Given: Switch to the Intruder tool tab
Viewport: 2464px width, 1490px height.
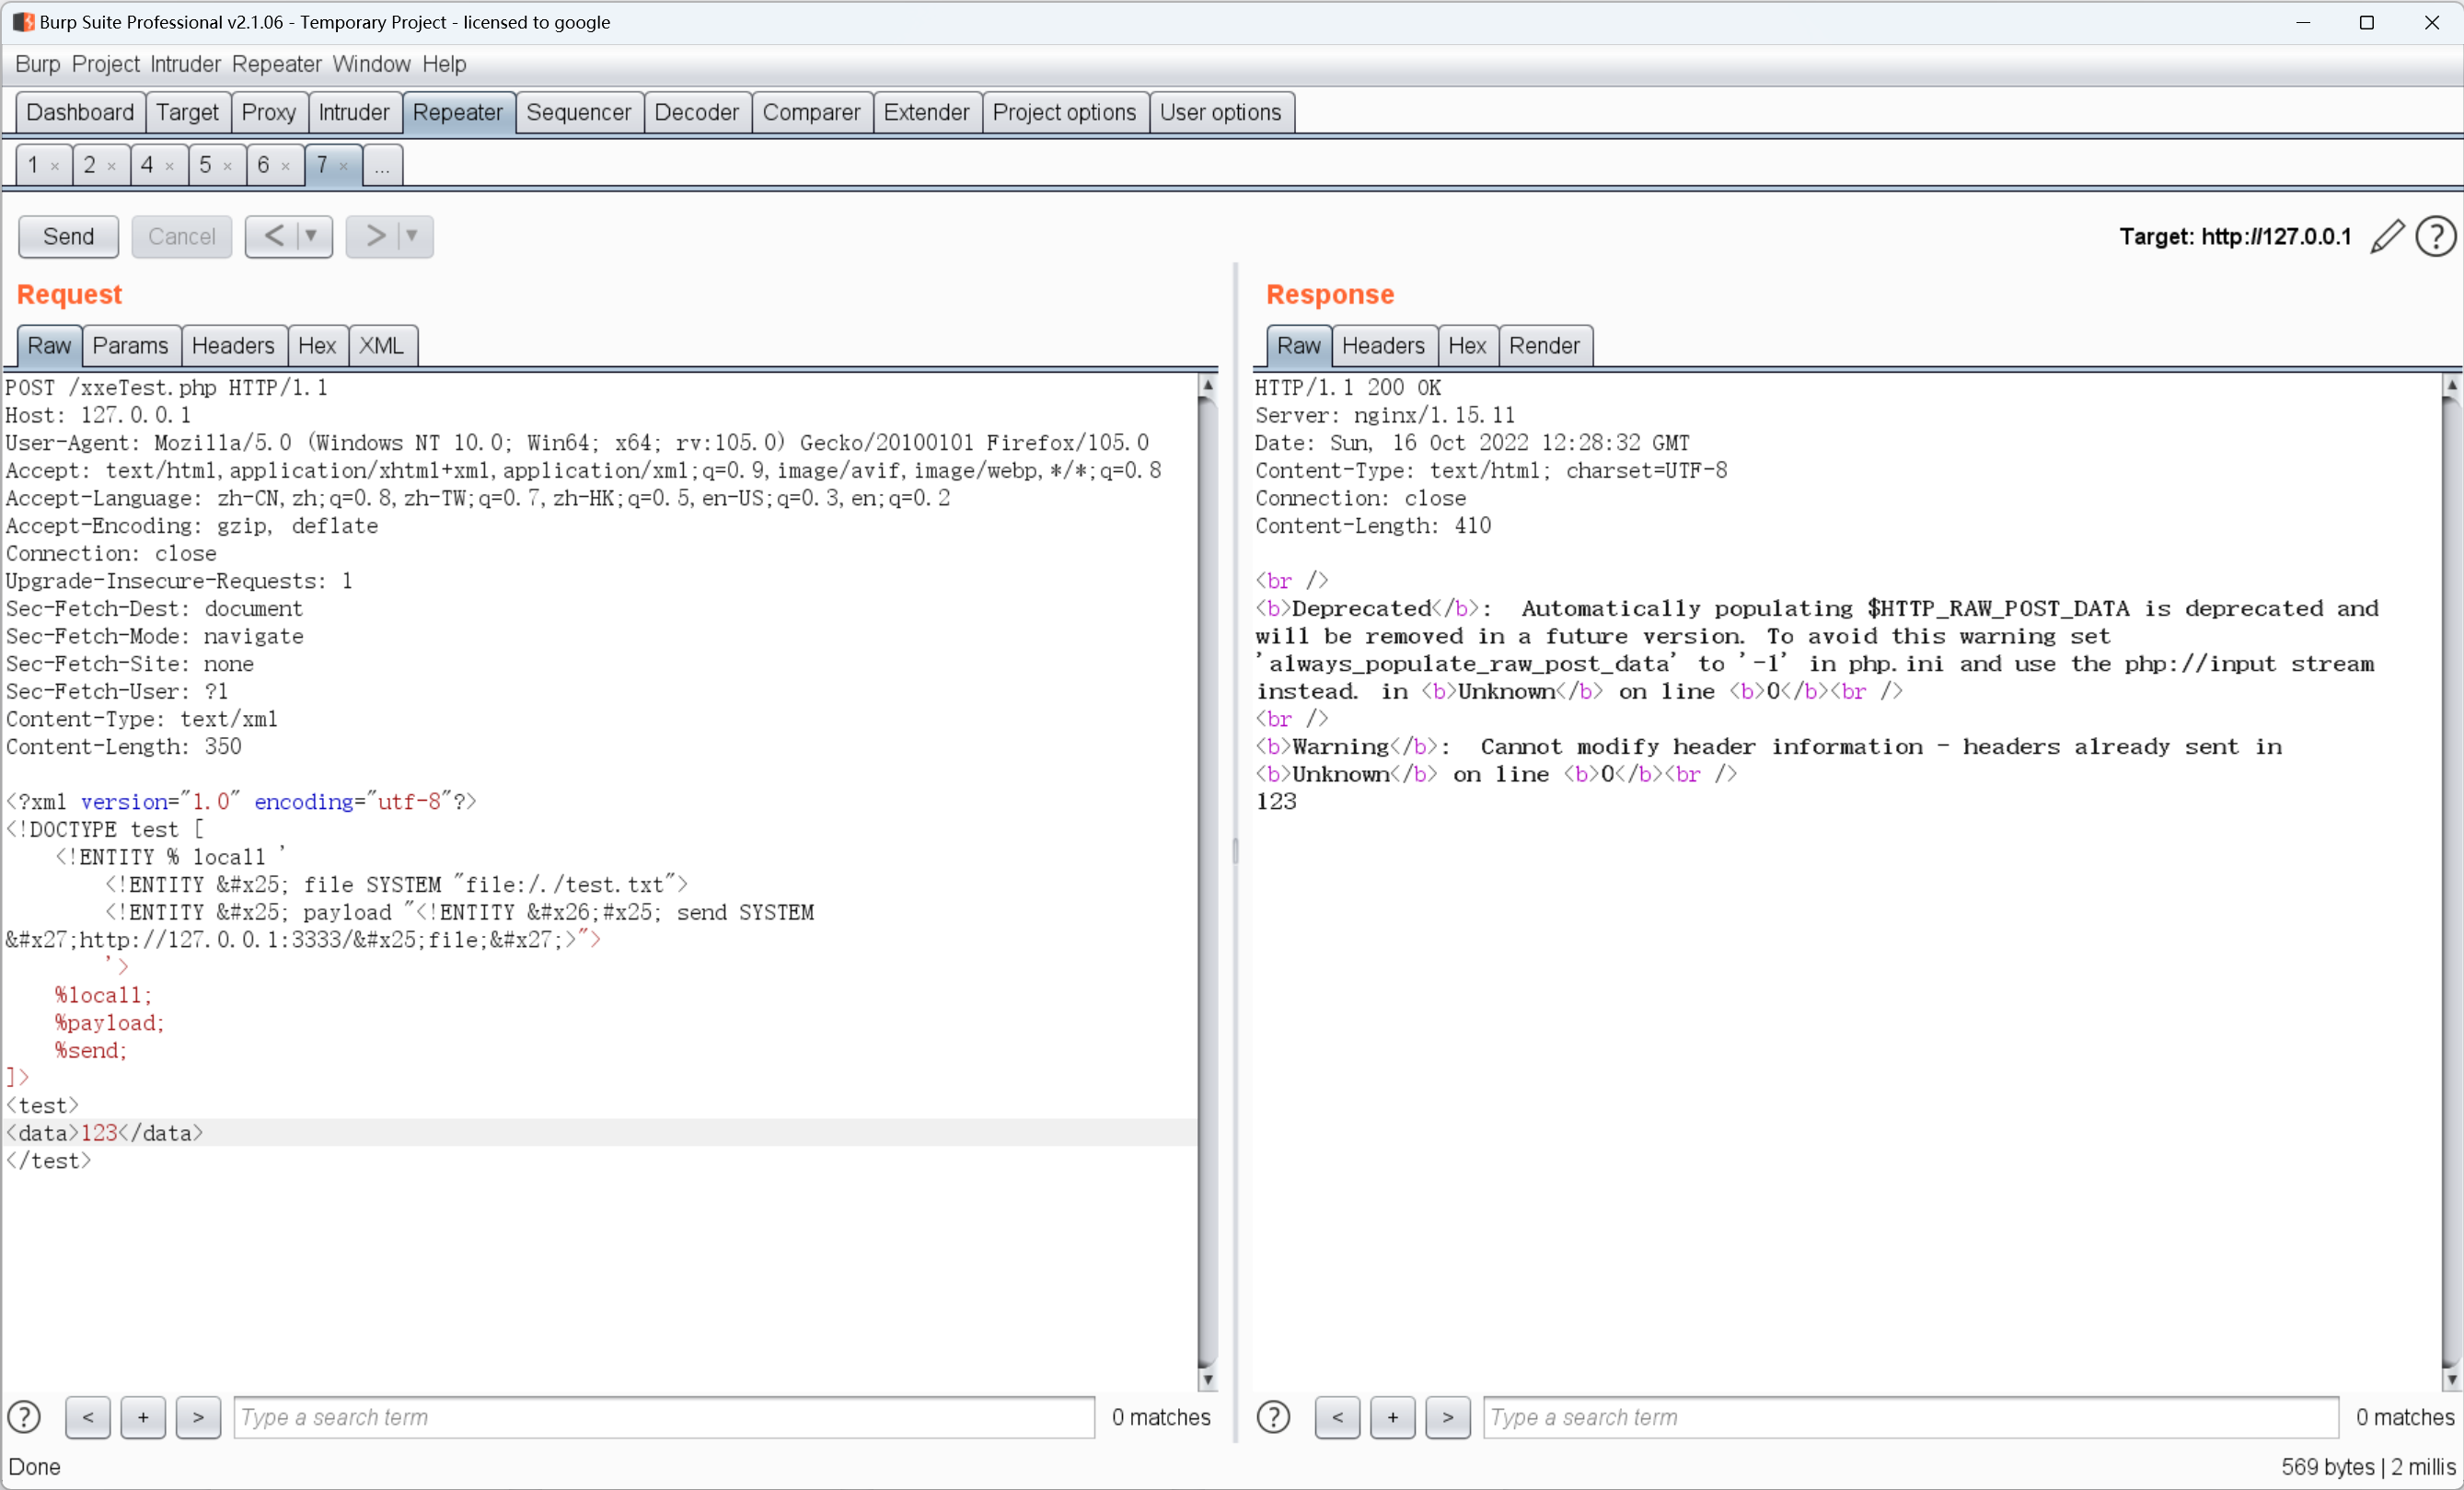Looking at the screenshot, I should (354, 112).
